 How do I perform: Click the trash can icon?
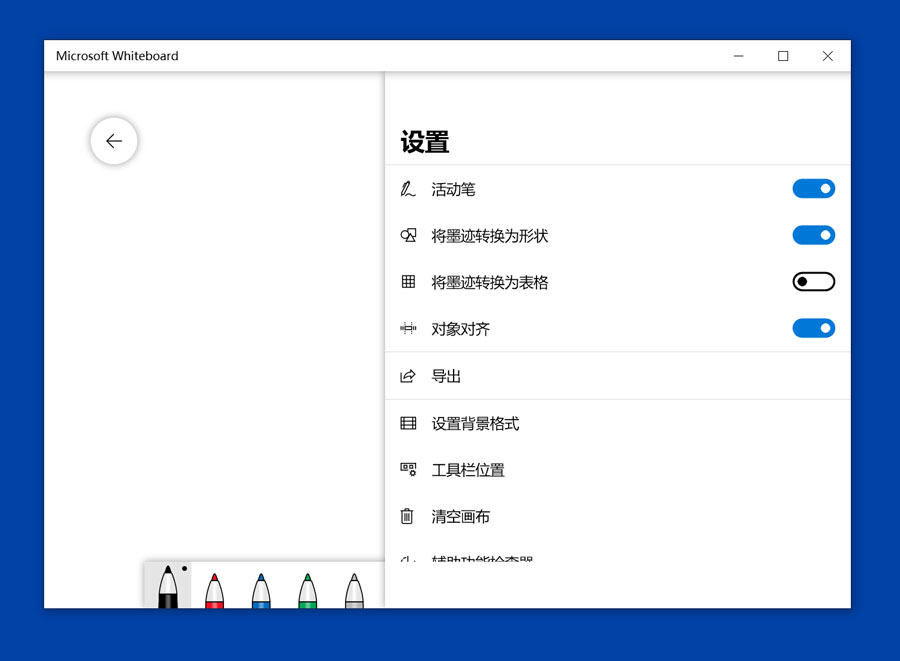pyautogui.click(x=407, y=516)
